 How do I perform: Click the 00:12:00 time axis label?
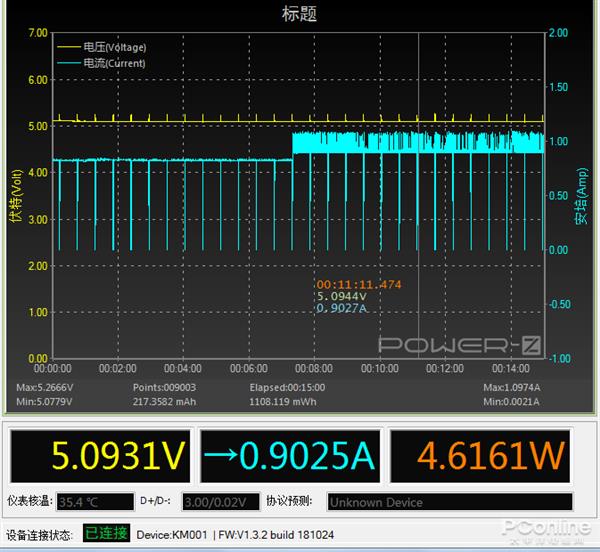coord(445,368)
